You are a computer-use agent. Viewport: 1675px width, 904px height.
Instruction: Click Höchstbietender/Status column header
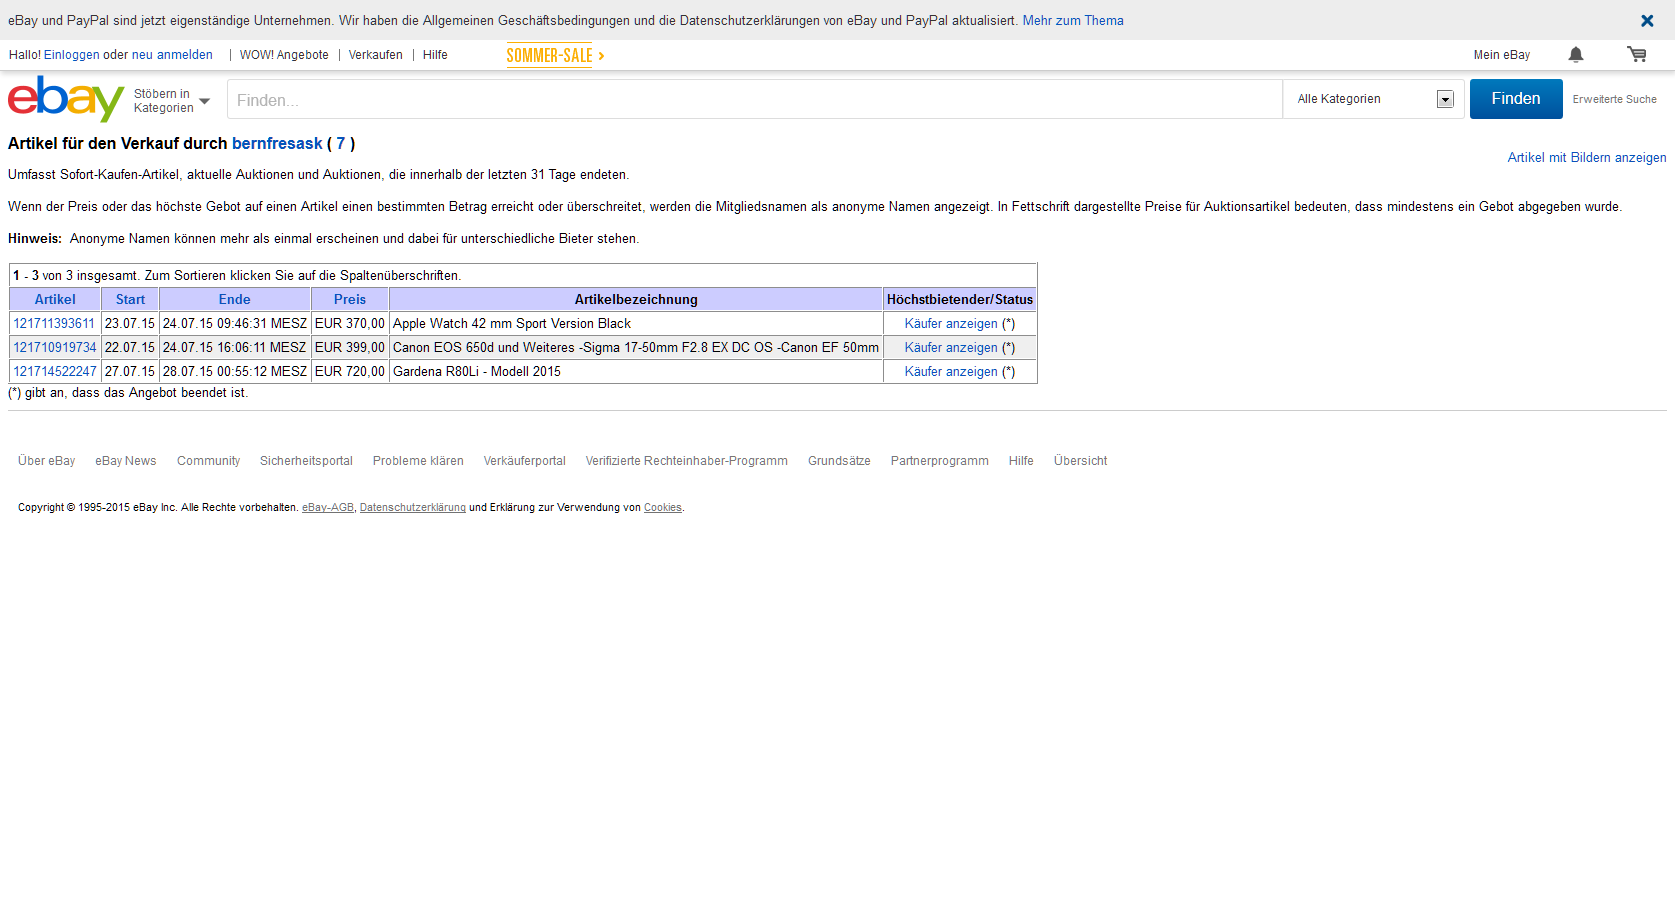(x=960, y=299)
